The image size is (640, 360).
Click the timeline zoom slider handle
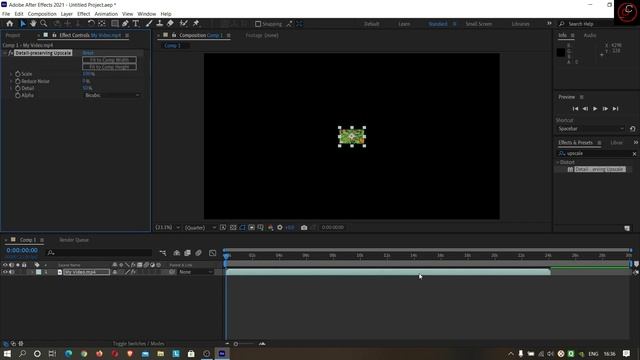236,344
